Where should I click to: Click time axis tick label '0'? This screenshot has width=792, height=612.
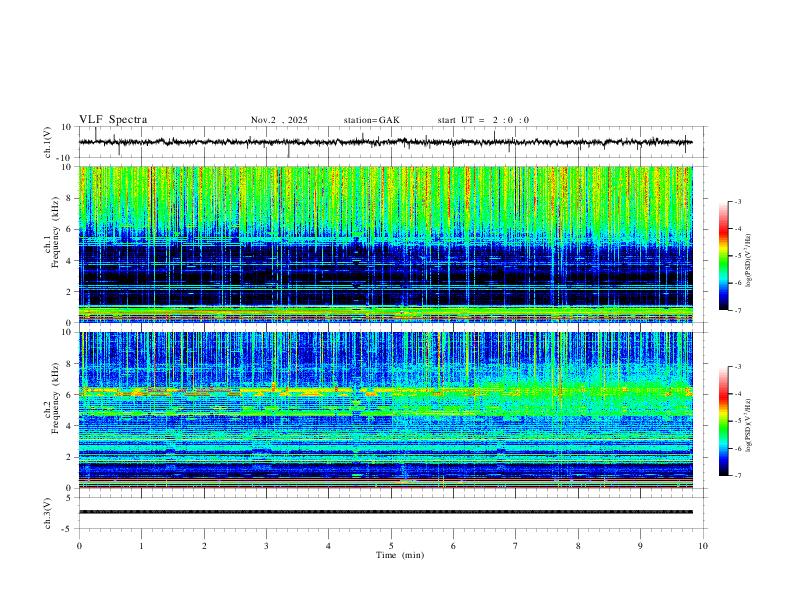[79, 546]
